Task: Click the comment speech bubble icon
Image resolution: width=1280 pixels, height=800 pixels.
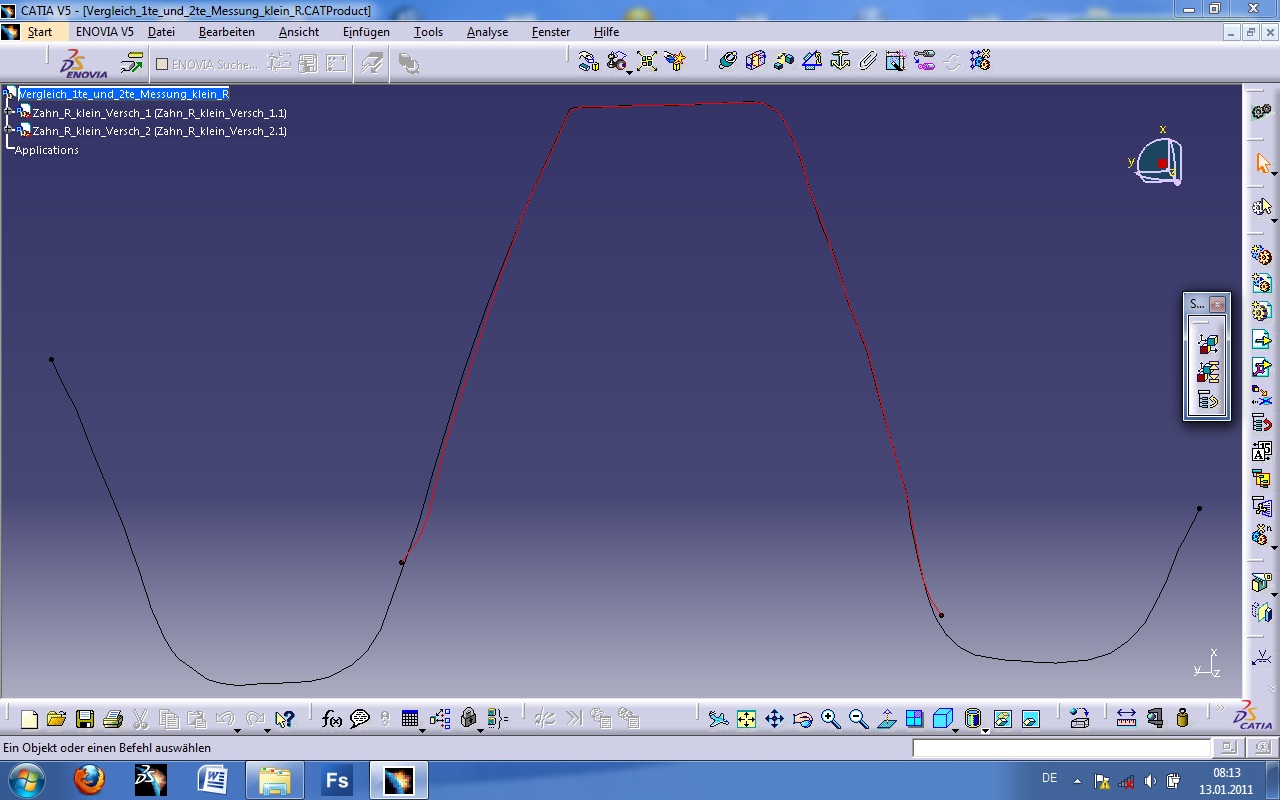Action: (x=360, y=718)
